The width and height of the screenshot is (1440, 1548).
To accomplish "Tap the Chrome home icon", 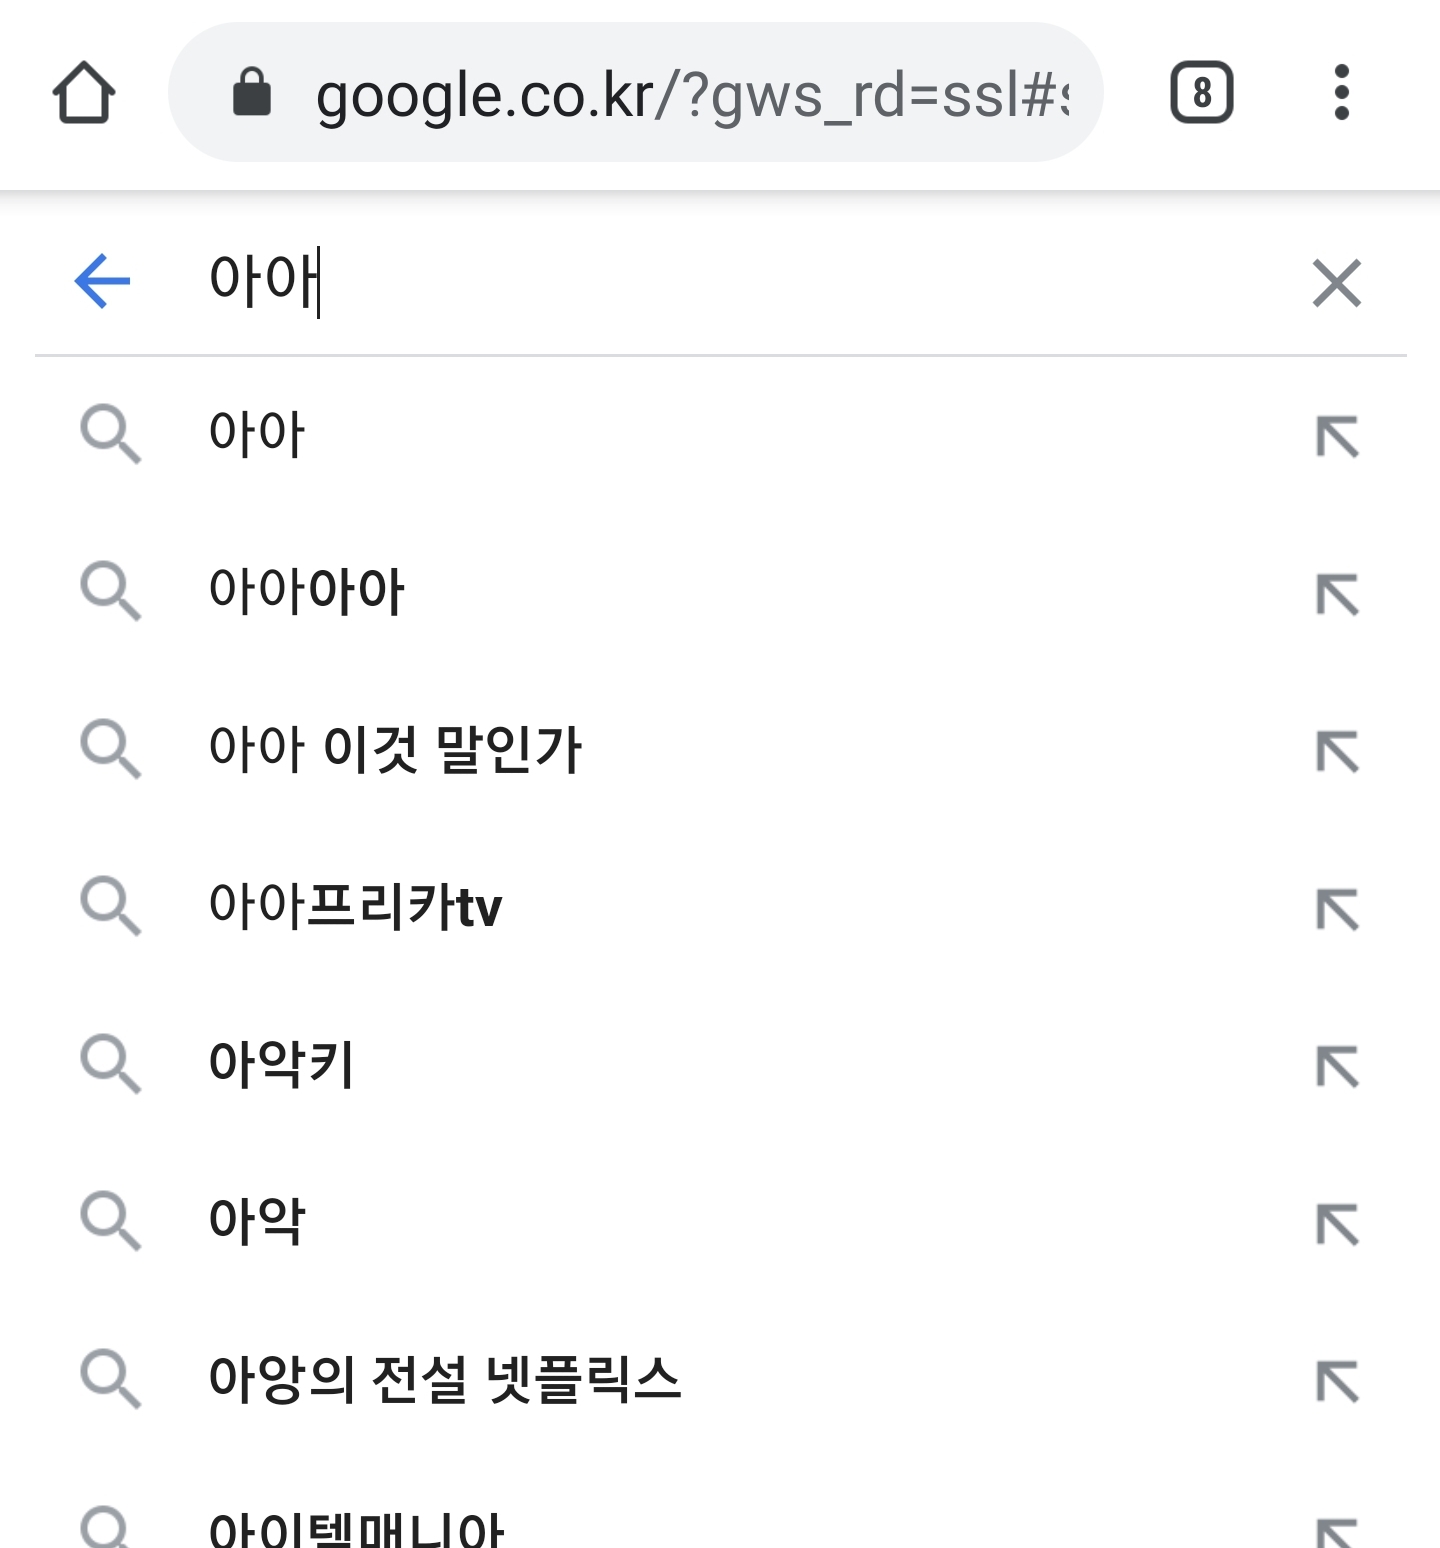I will tap(84, 92).
